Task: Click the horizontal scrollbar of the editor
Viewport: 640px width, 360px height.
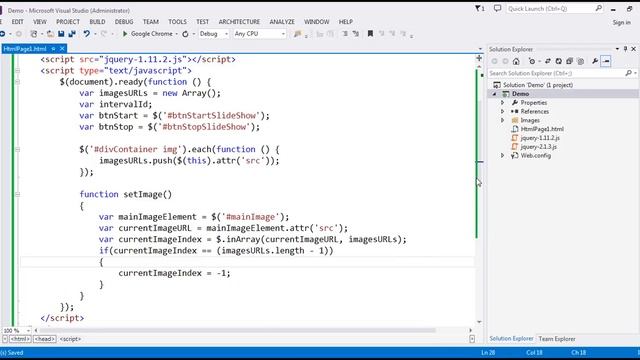Action: tap(238, 330)
